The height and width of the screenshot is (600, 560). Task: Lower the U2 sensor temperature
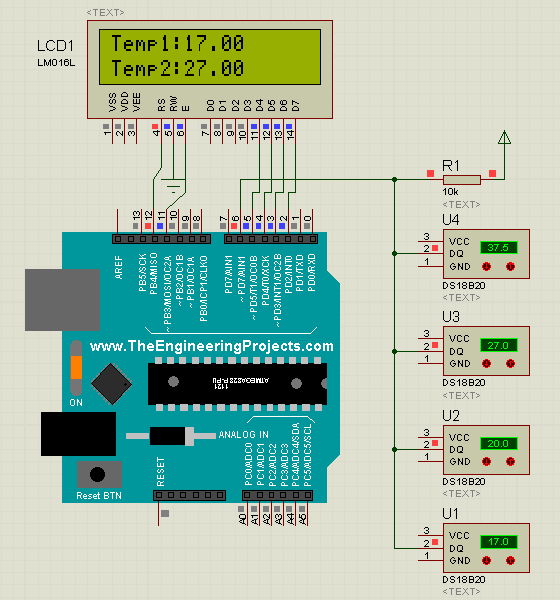pyautogui.click(x=487, y=462)
